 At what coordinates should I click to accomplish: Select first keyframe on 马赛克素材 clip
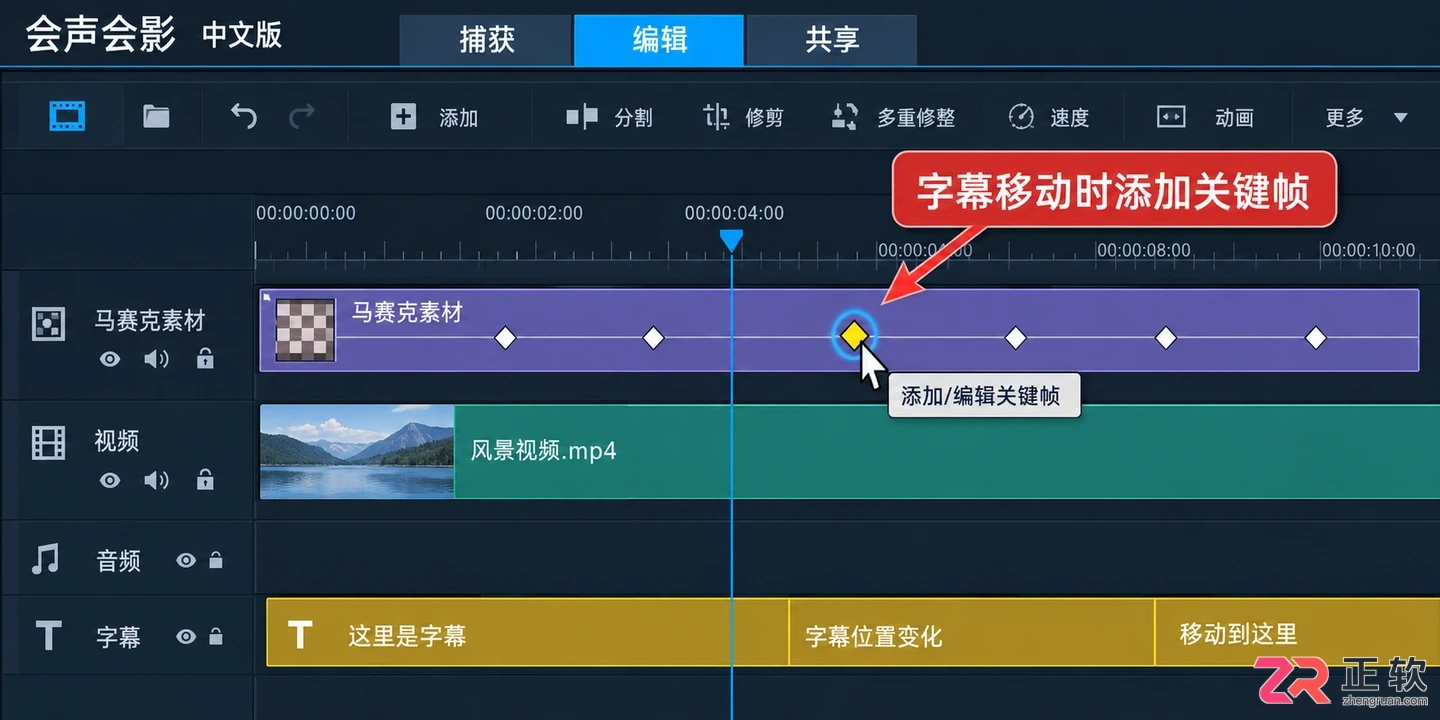pos(505,338)
